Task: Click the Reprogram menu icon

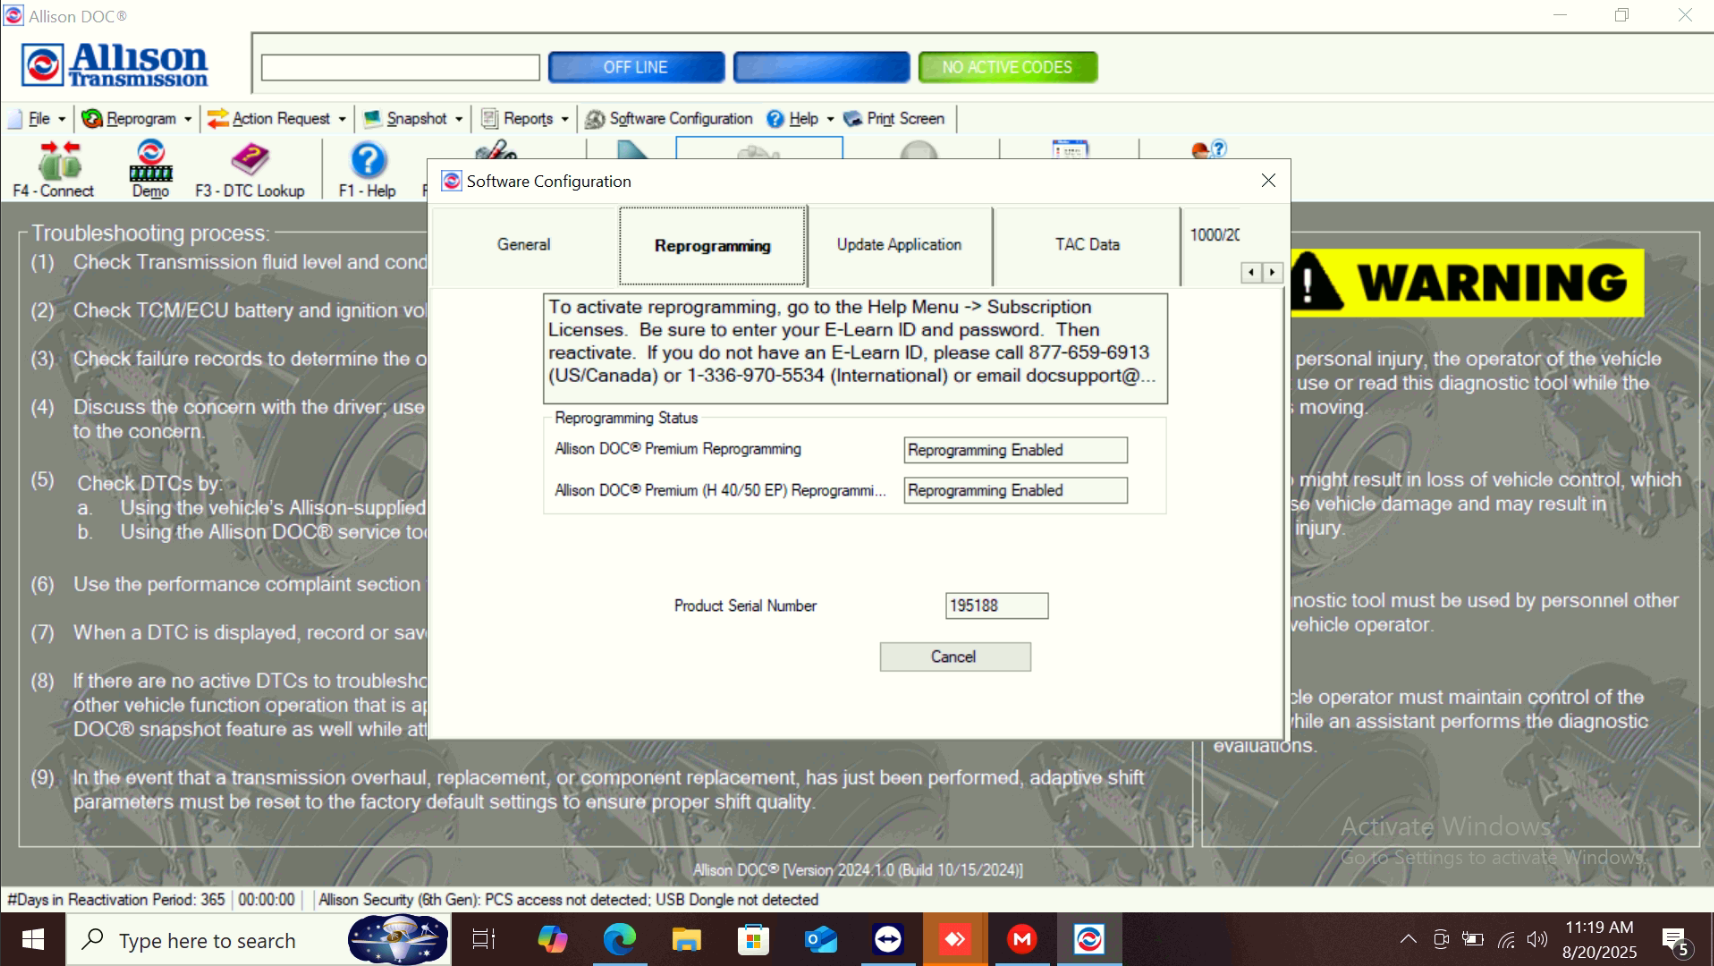Action: pyautogui.click(x=93, y=119)
